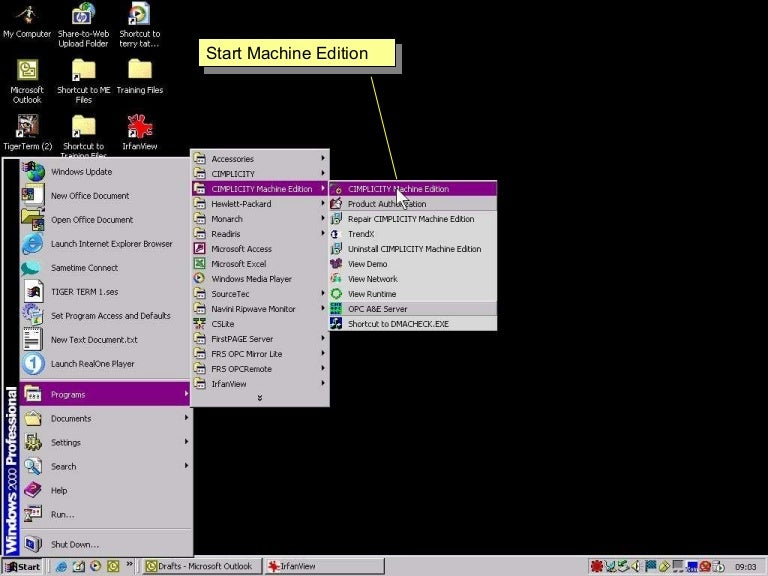Click the system tray clock
Image resolution: width=768 pixels, height=576 pixels.
(x=745, y=567)
